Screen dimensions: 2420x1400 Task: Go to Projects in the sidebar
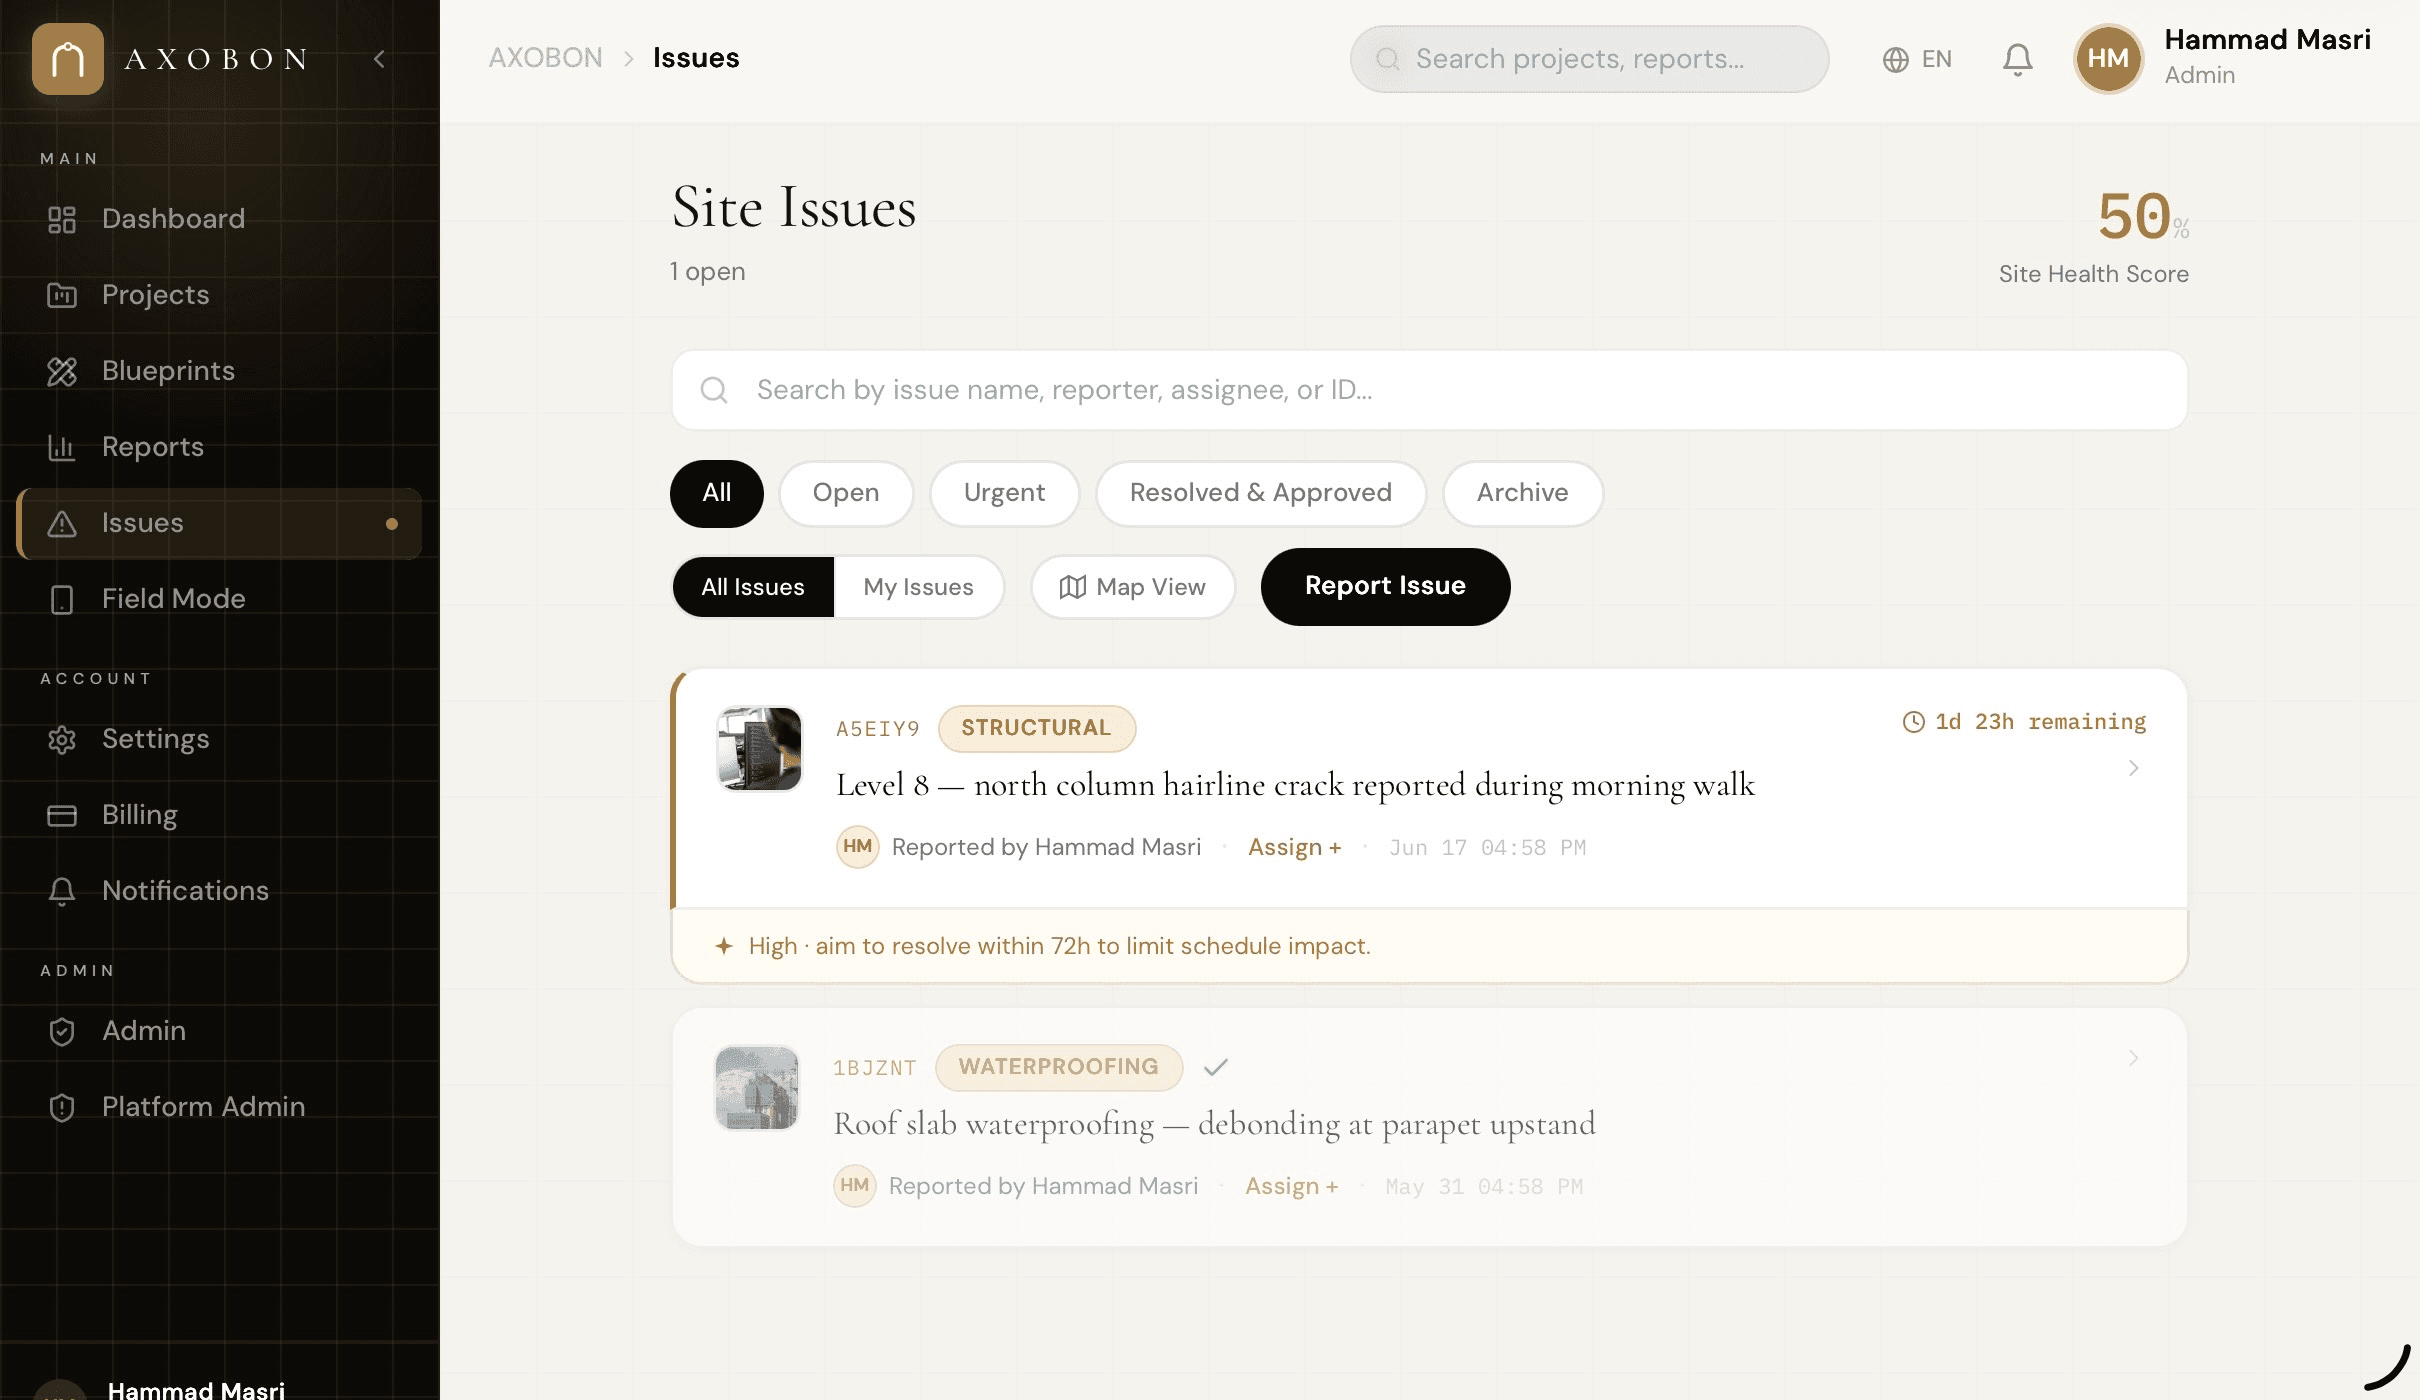[220, 295]
